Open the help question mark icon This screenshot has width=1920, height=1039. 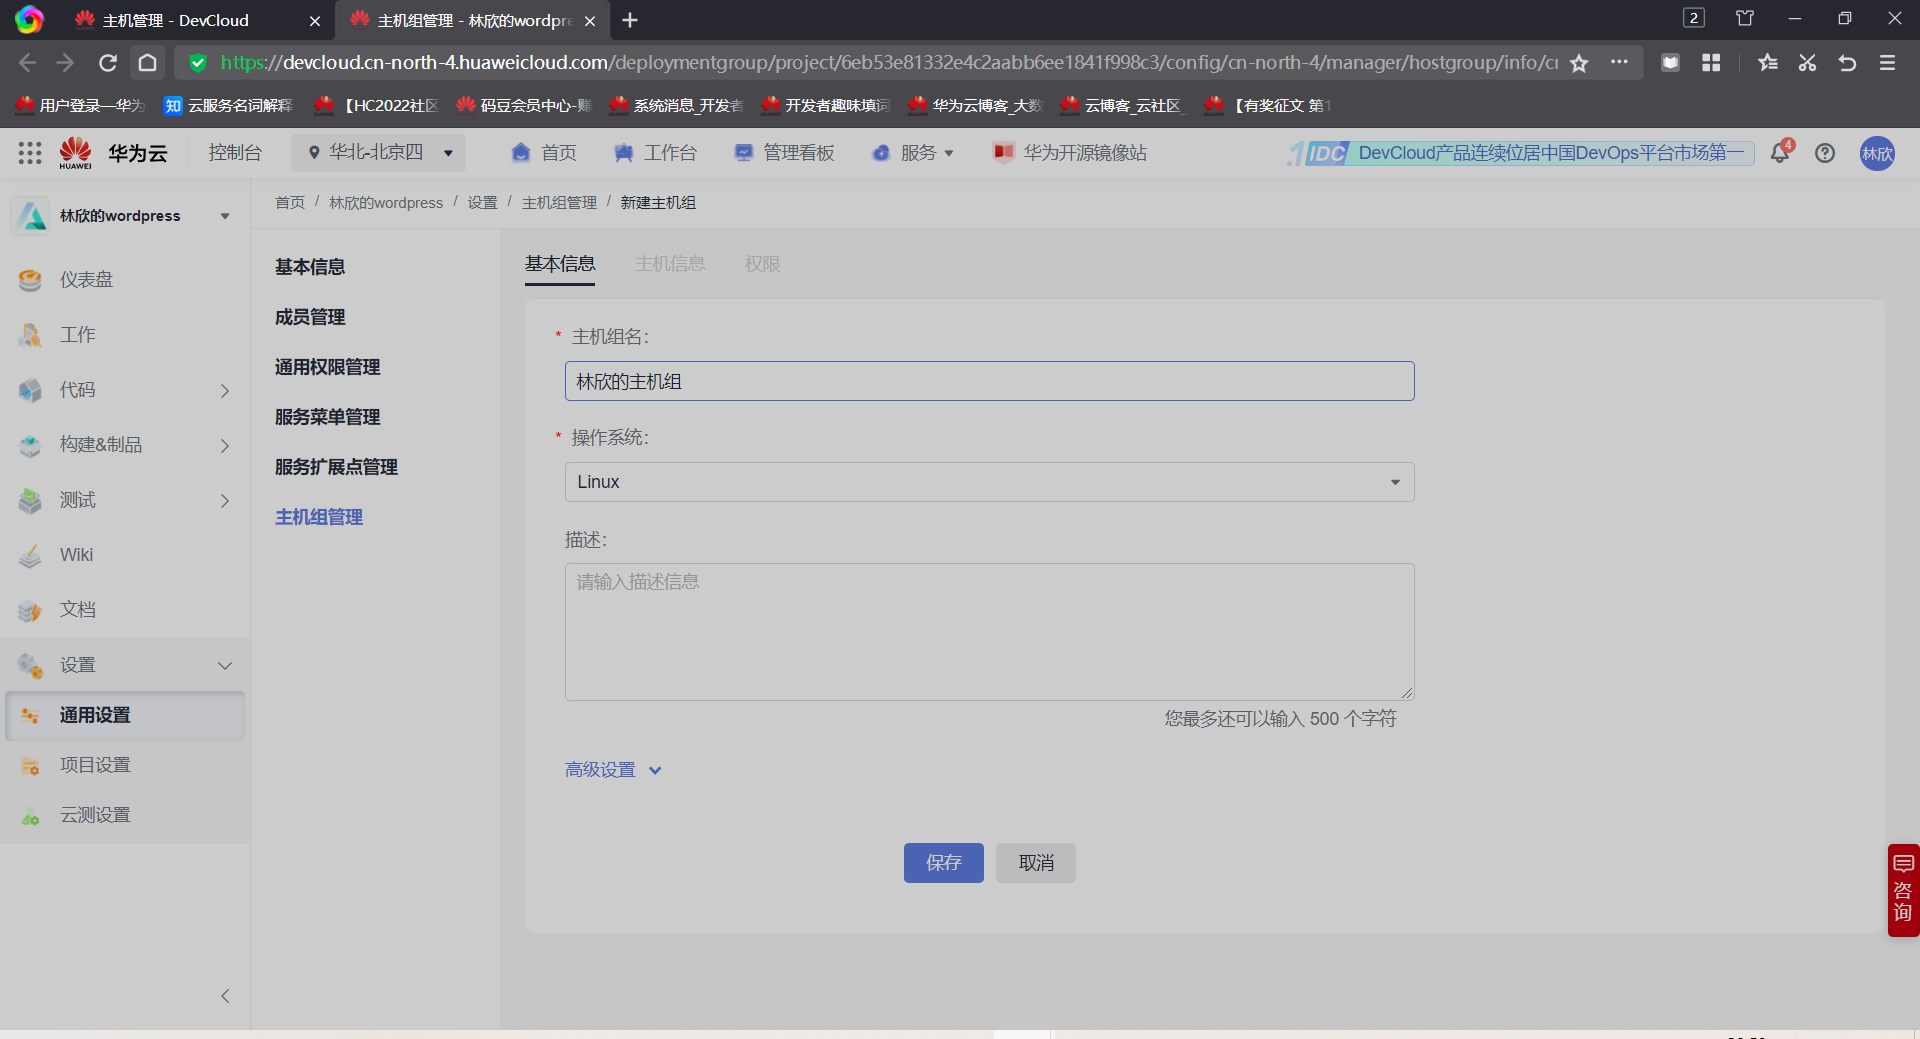tap(1825, 153)
